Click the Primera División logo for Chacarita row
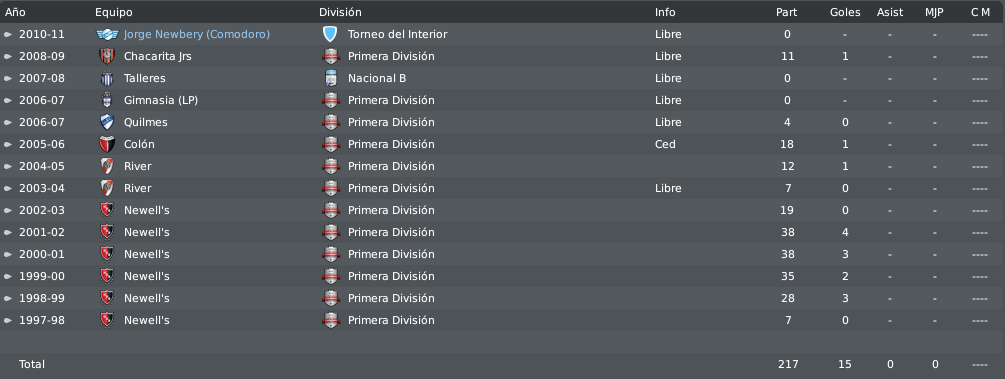1005x379 pixels. click(x=330, y=56)
